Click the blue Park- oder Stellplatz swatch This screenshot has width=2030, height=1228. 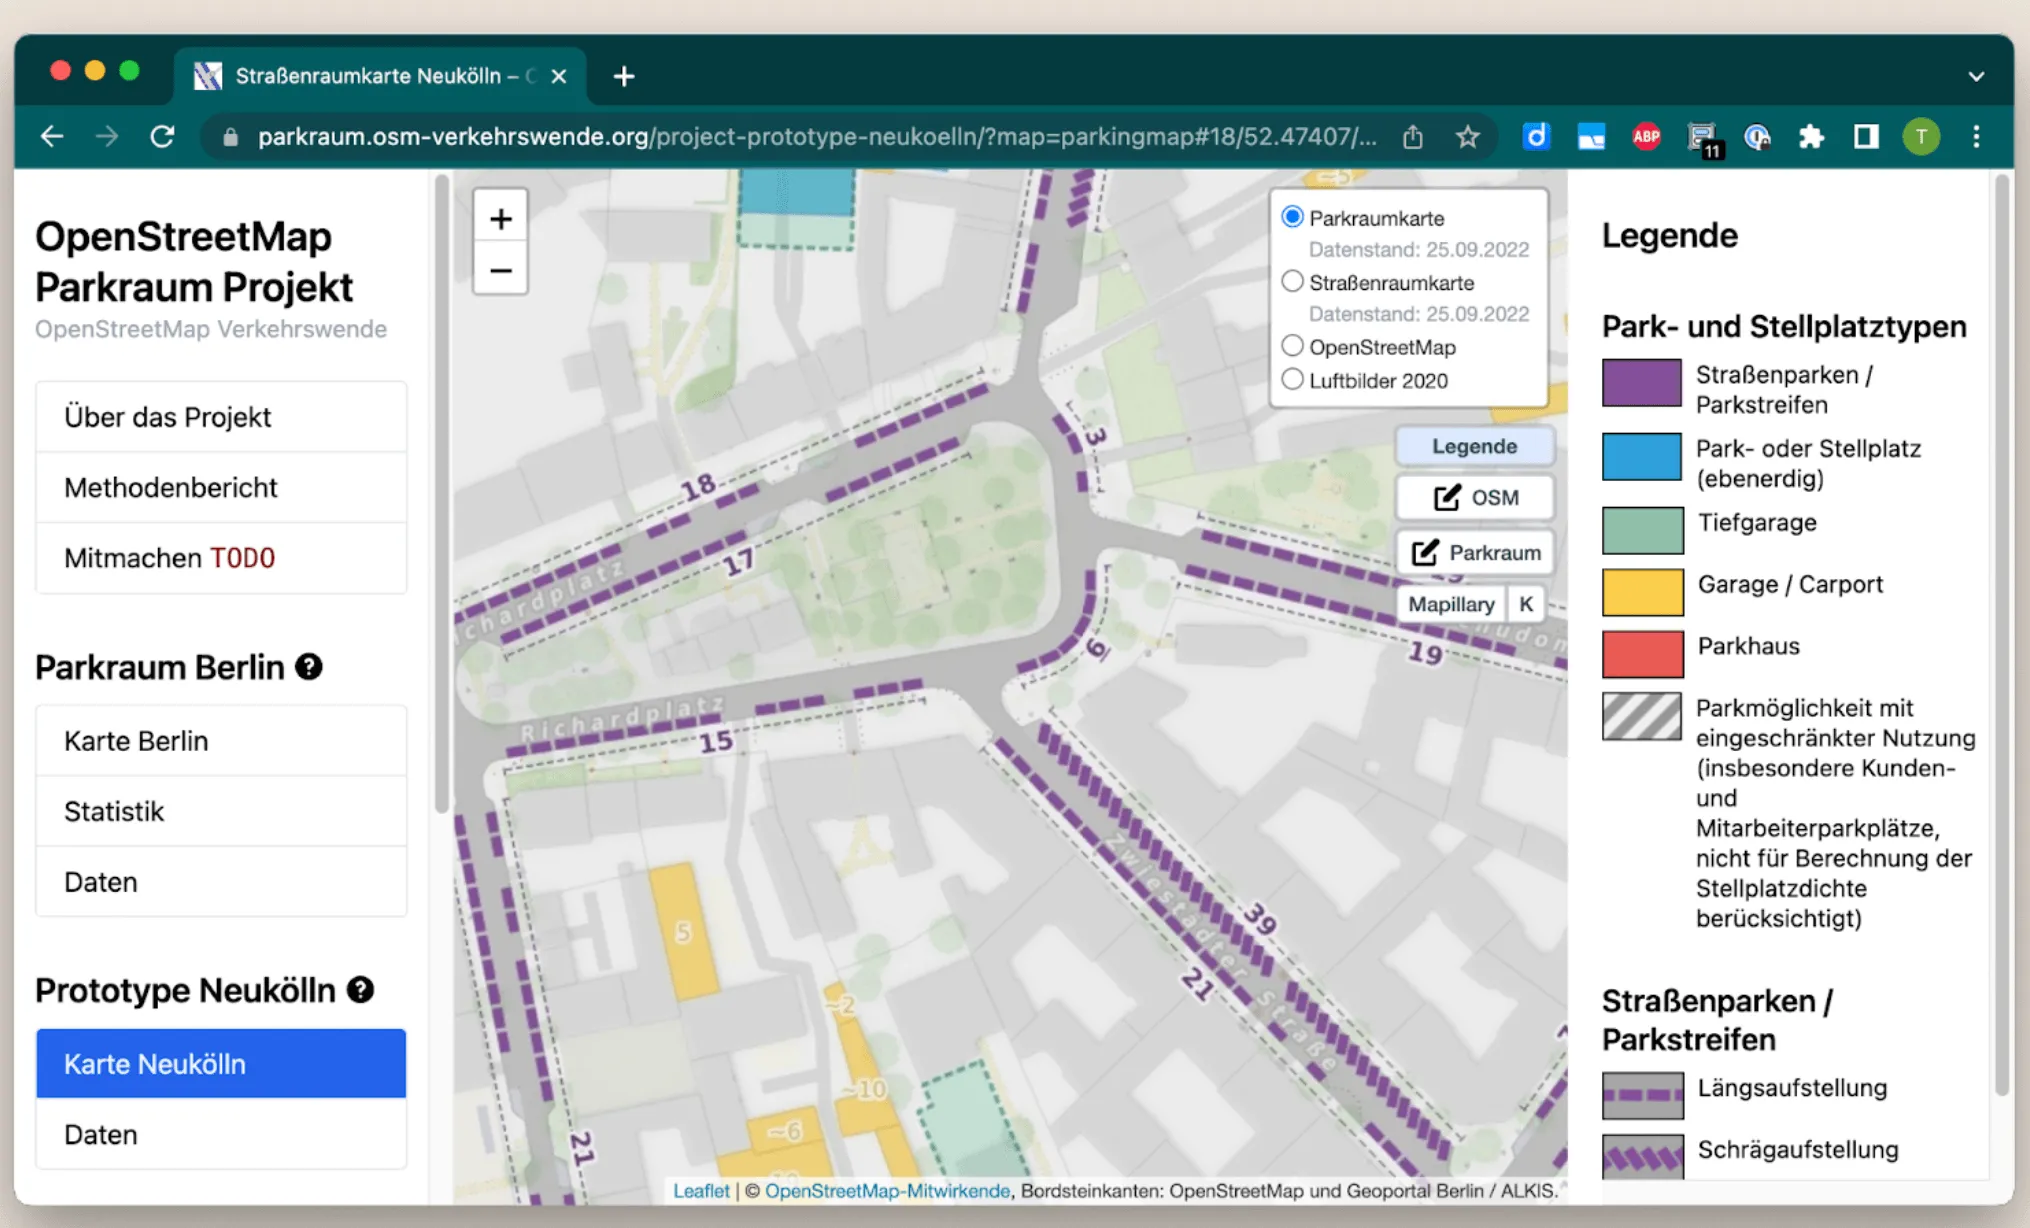click(x=1641, y=457)
